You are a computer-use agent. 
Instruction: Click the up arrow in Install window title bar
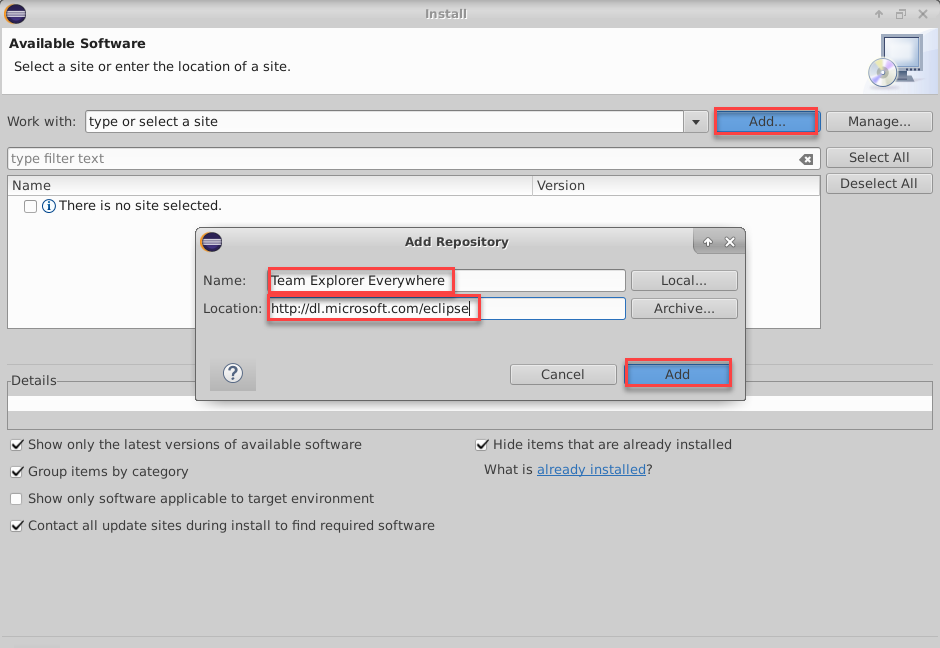tap(879, 14)
